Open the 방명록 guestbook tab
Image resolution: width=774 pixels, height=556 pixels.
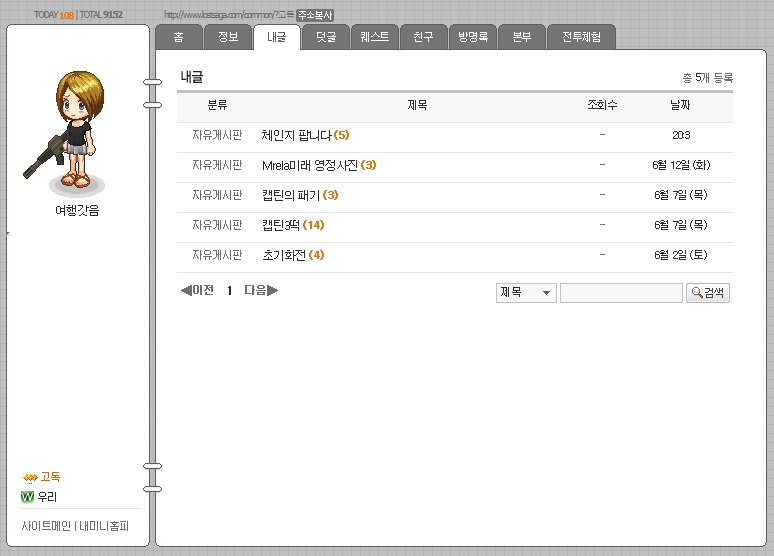pos(473,37)
